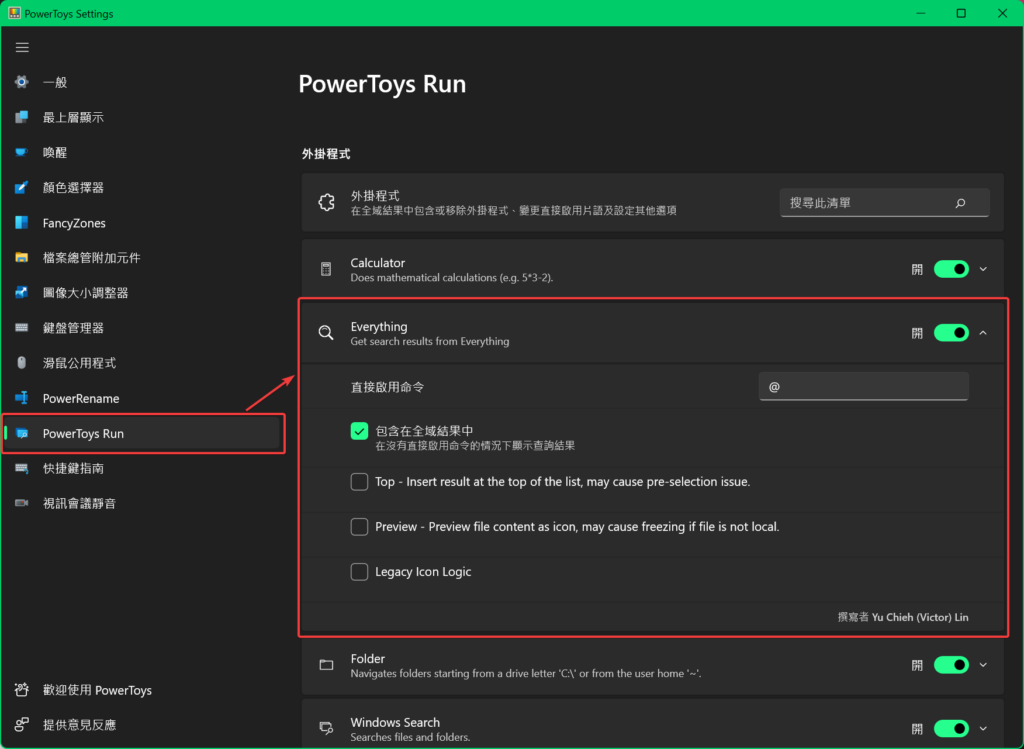Click the 鍵盤管理器 keyboard icon
This screenshot has width=1024, height=749.
pos(22,328)
